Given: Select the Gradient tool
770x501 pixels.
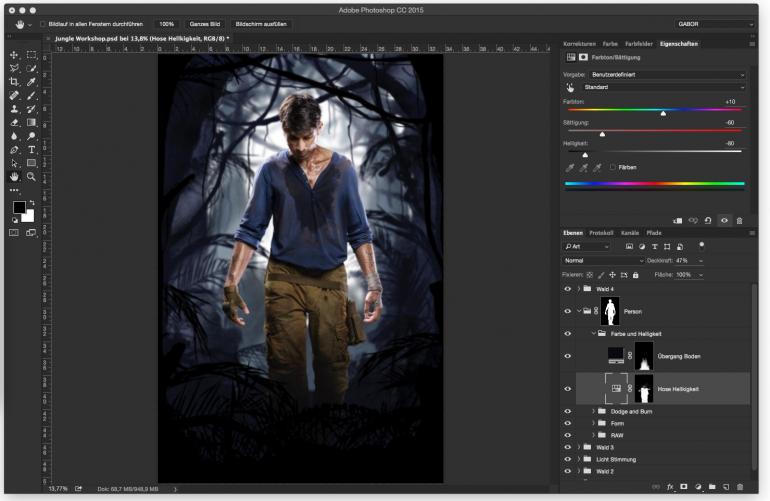Looking at the screenshot, I should tap(31, 122).
